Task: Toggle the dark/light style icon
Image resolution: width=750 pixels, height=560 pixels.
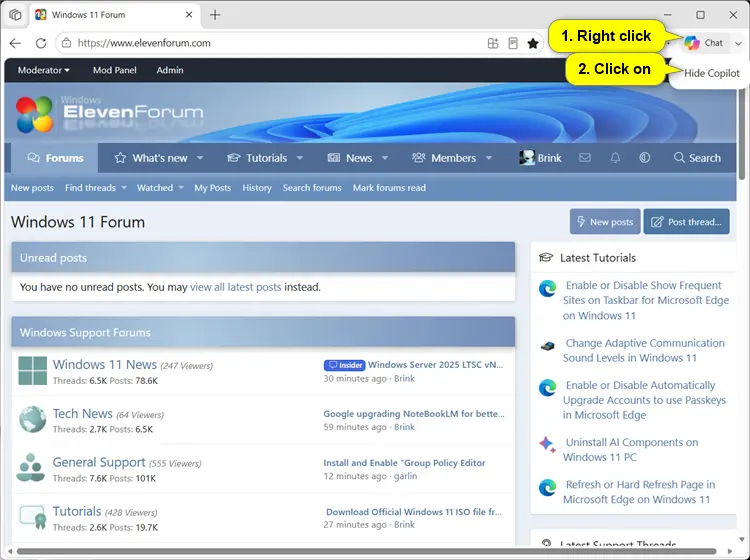Action: (x=644, y=158)
